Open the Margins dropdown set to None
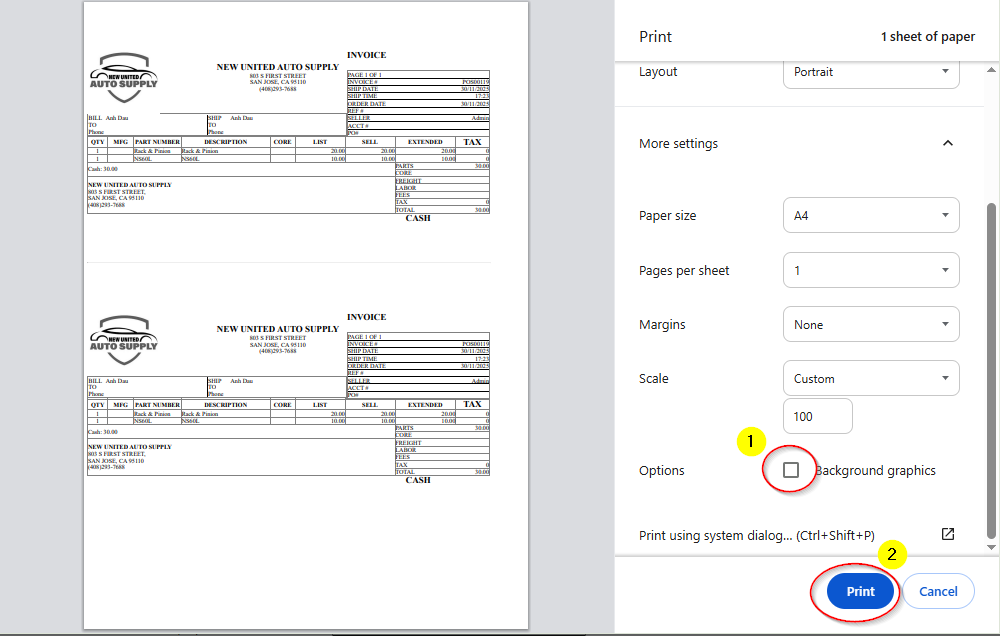The width and height of the screenshot is (1000, 636). (x=870, y=324)
